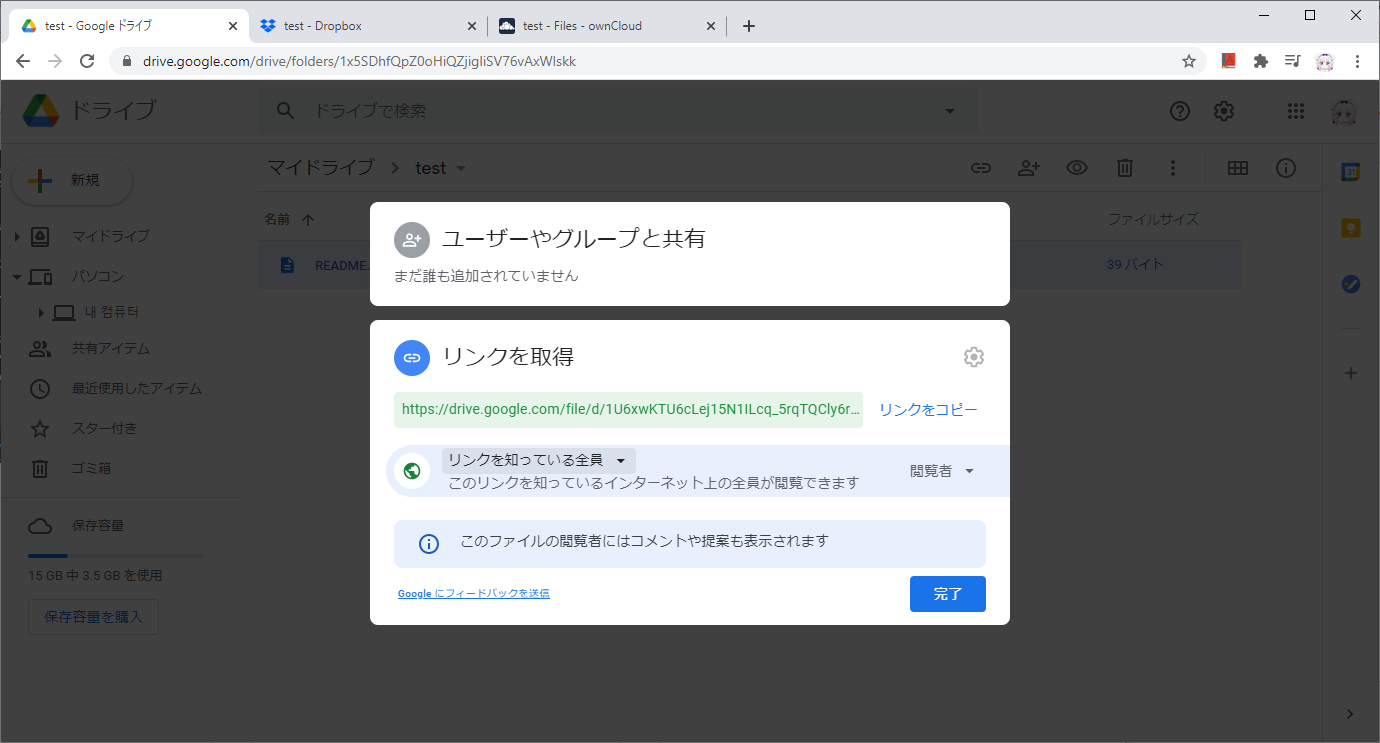Open the Google apps grid
1380x743 pixels.
point(1296,111)
